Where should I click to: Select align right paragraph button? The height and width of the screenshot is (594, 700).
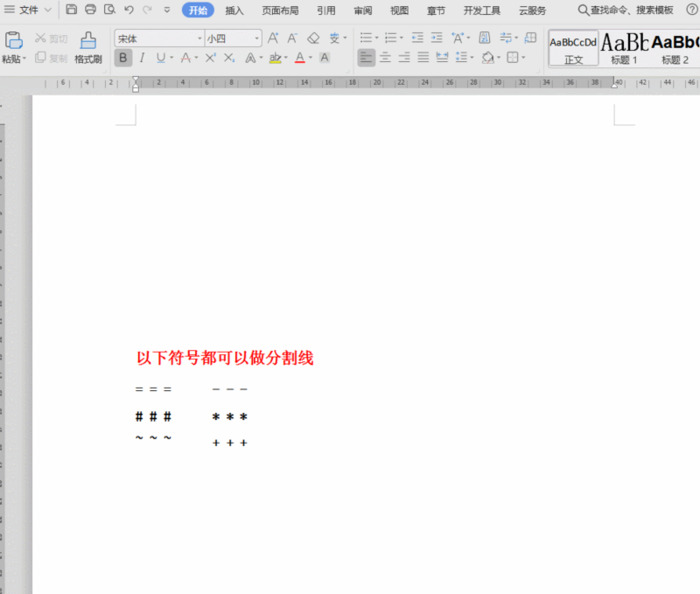(x=404, y=58)
